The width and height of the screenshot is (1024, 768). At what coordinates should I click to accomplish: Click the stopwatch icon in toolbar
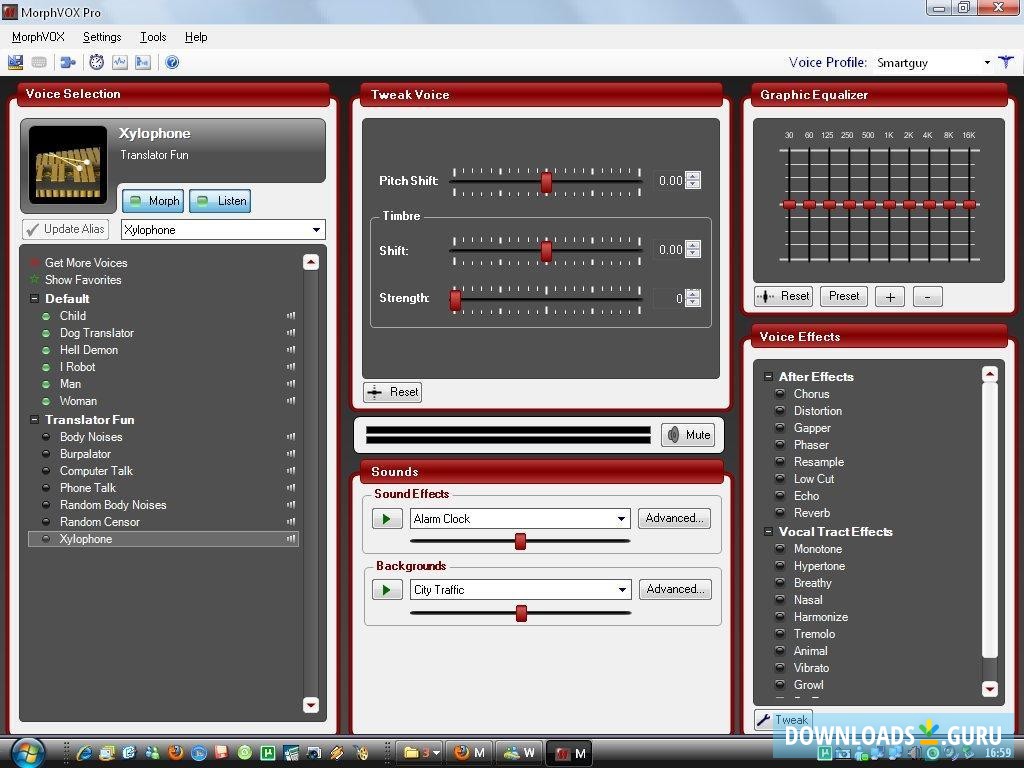(97, 62)
